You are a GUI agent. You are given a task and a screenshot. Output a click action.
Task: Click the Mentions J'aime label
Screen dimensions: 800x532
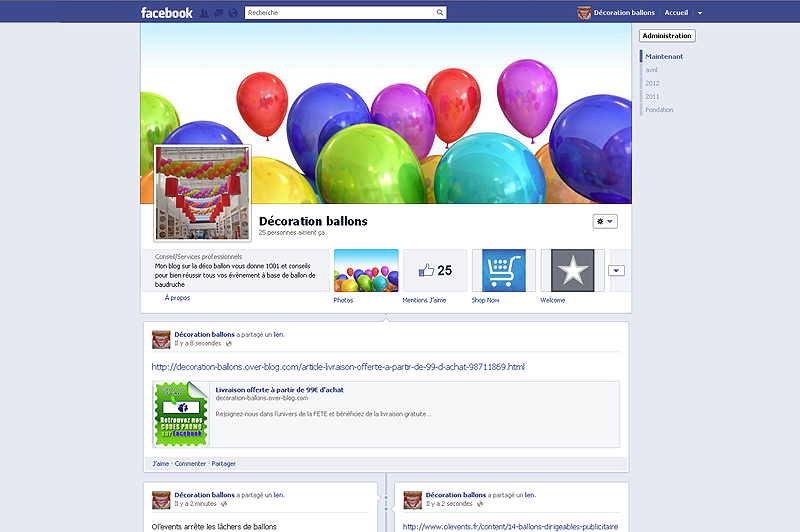coord(424,300)
